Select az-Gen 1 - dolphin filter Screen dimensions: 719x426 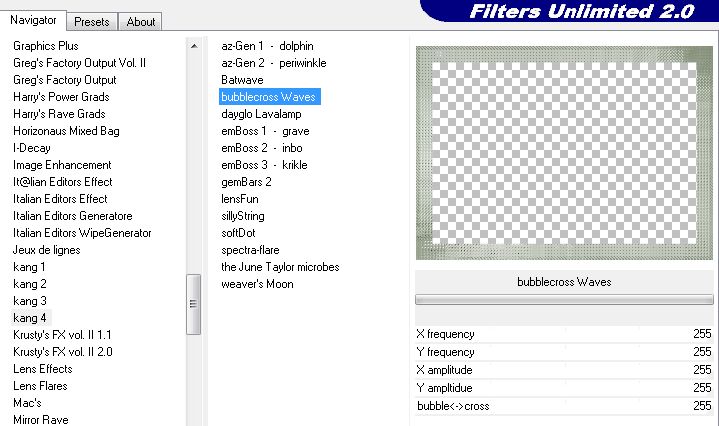click(x=267, y=46)
